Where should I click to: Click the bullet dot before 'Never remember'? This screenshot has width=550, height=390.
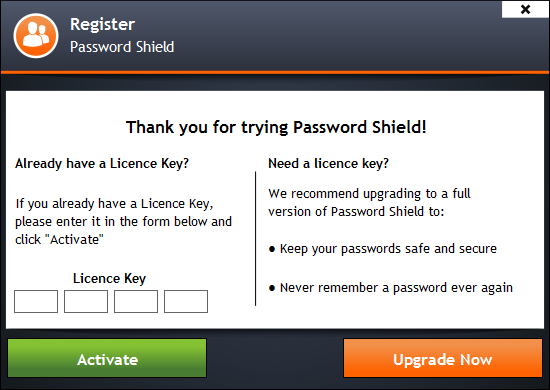(272, 288)
